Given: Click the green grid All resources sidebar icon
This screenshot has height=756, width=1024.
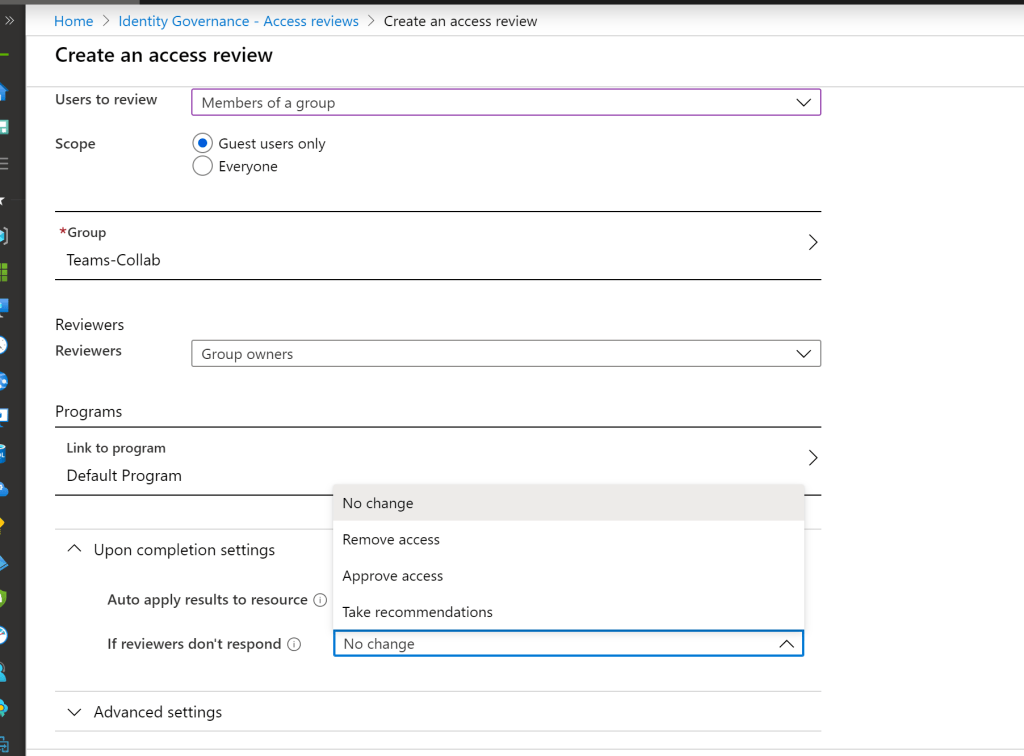Looking at the screenshot, I should [x=3, y=272].
